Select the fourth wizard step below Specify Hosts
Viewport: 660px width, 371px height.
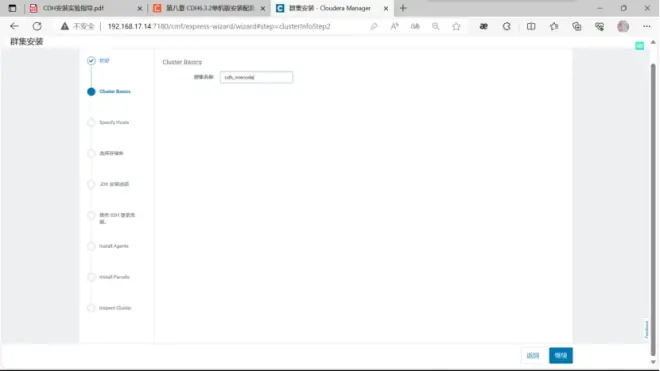pos(111,153)
